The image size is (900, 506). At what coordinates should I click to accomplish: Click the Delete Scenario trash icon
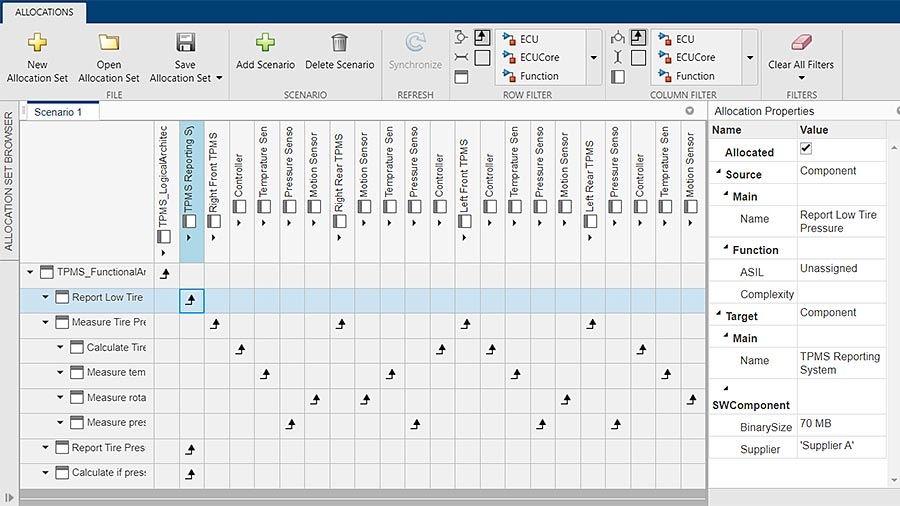click(340, 43)
